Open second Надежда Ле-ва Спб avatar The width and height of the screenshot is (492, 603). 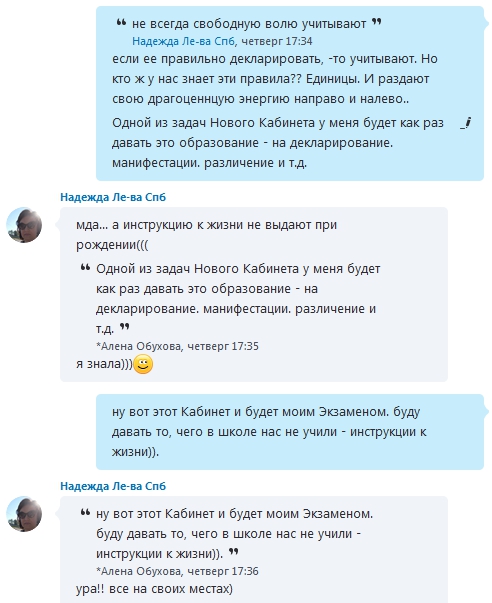24,514
